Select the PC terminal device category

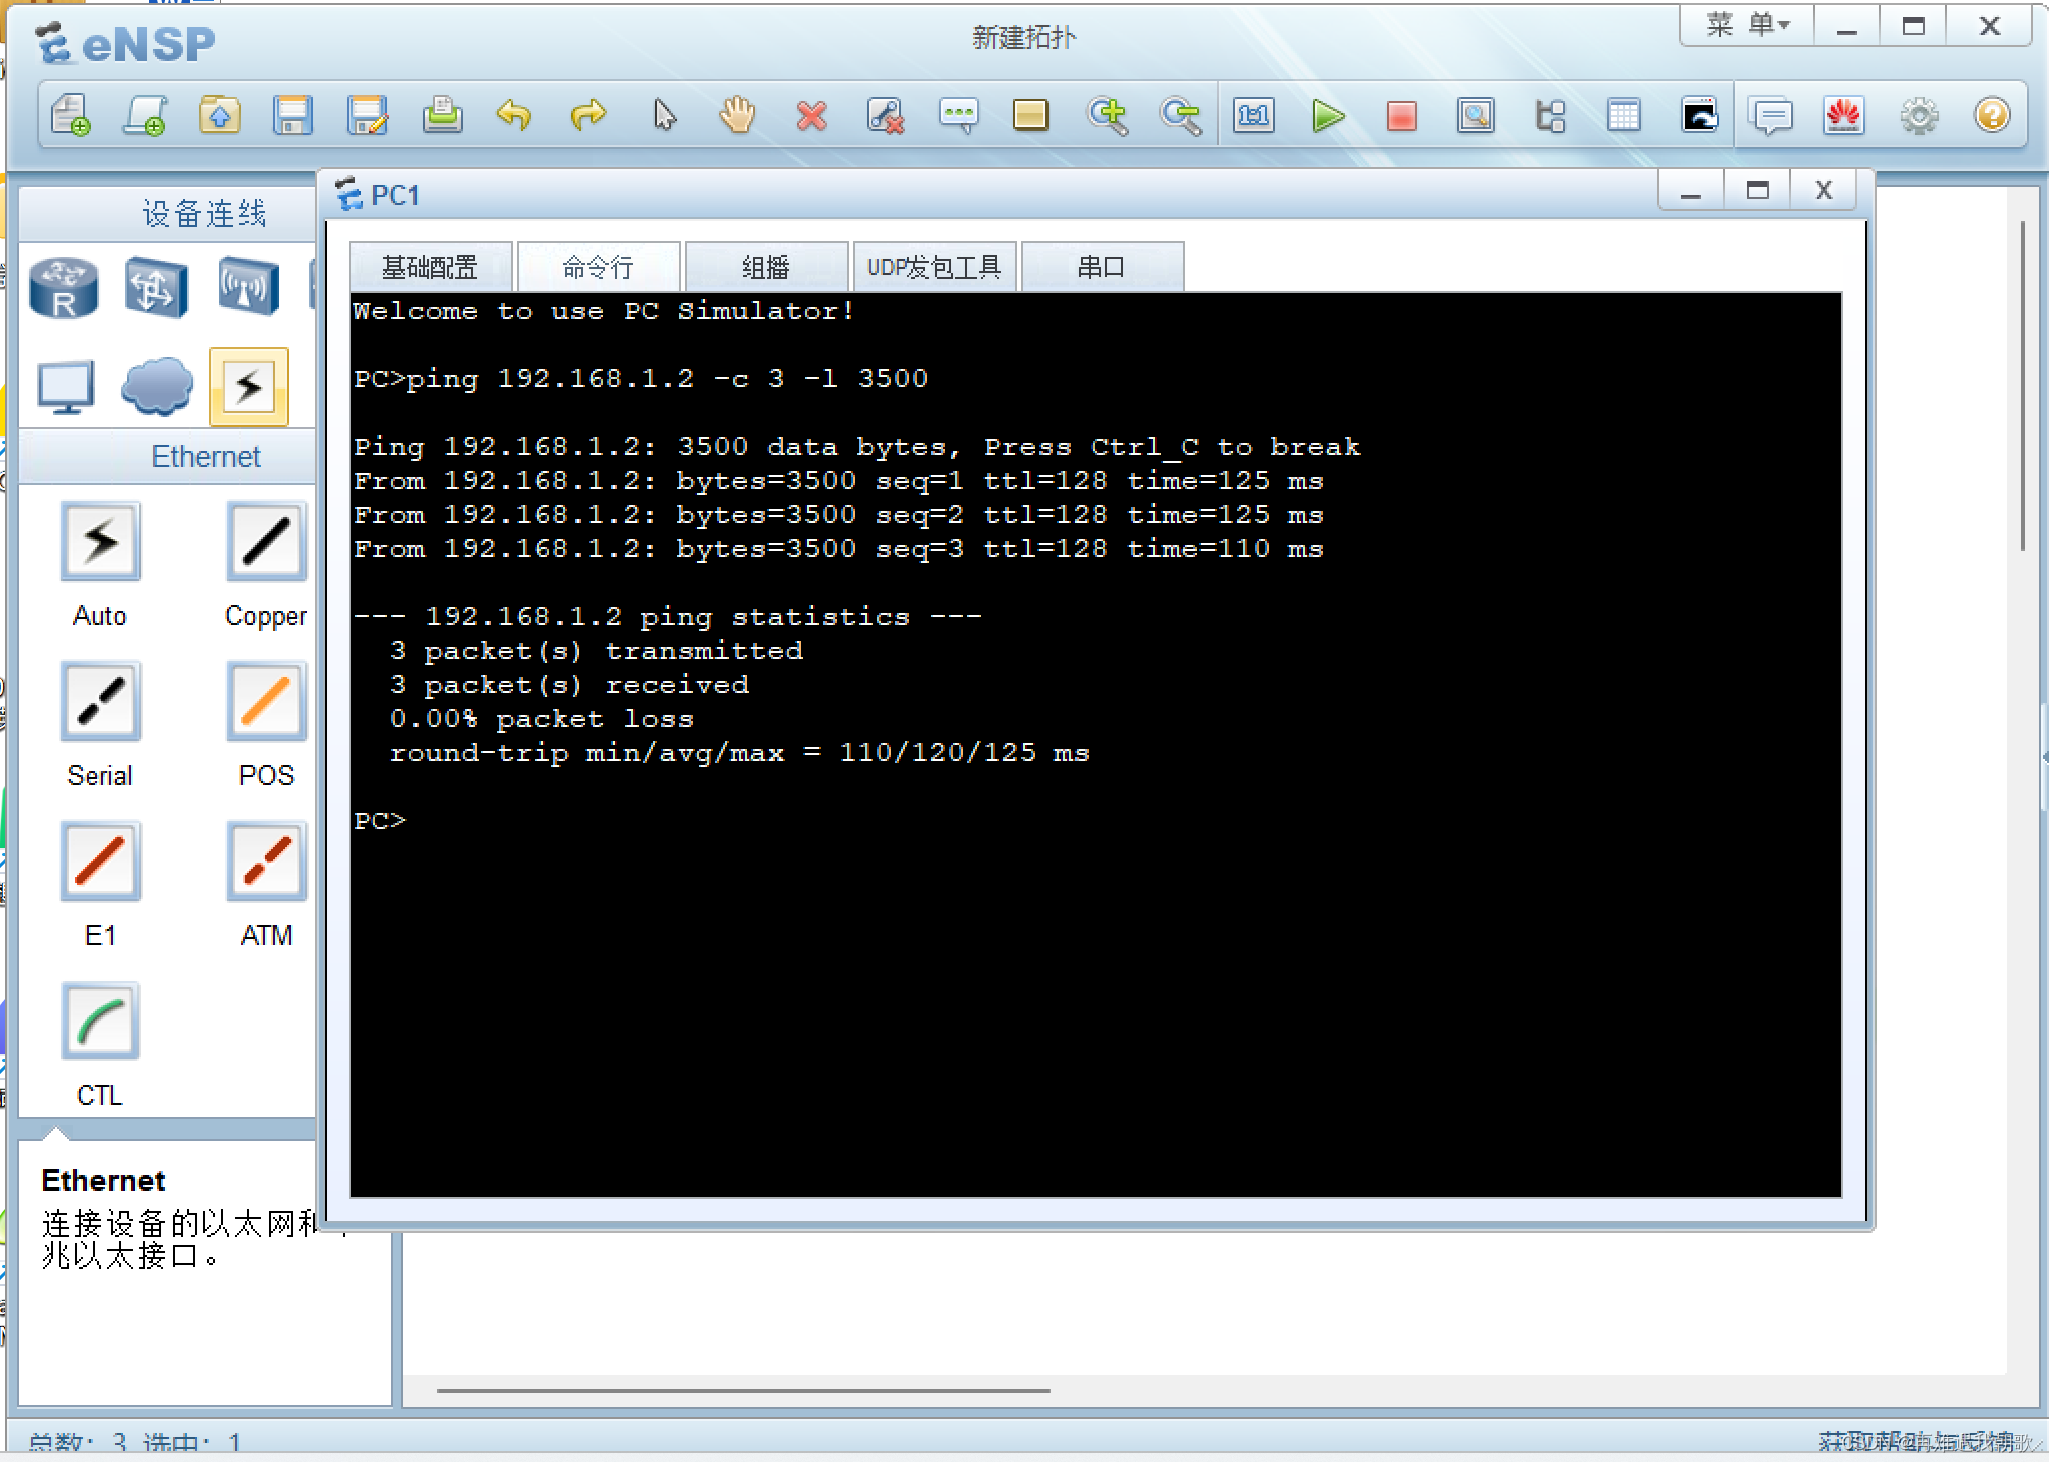[66, 387]
